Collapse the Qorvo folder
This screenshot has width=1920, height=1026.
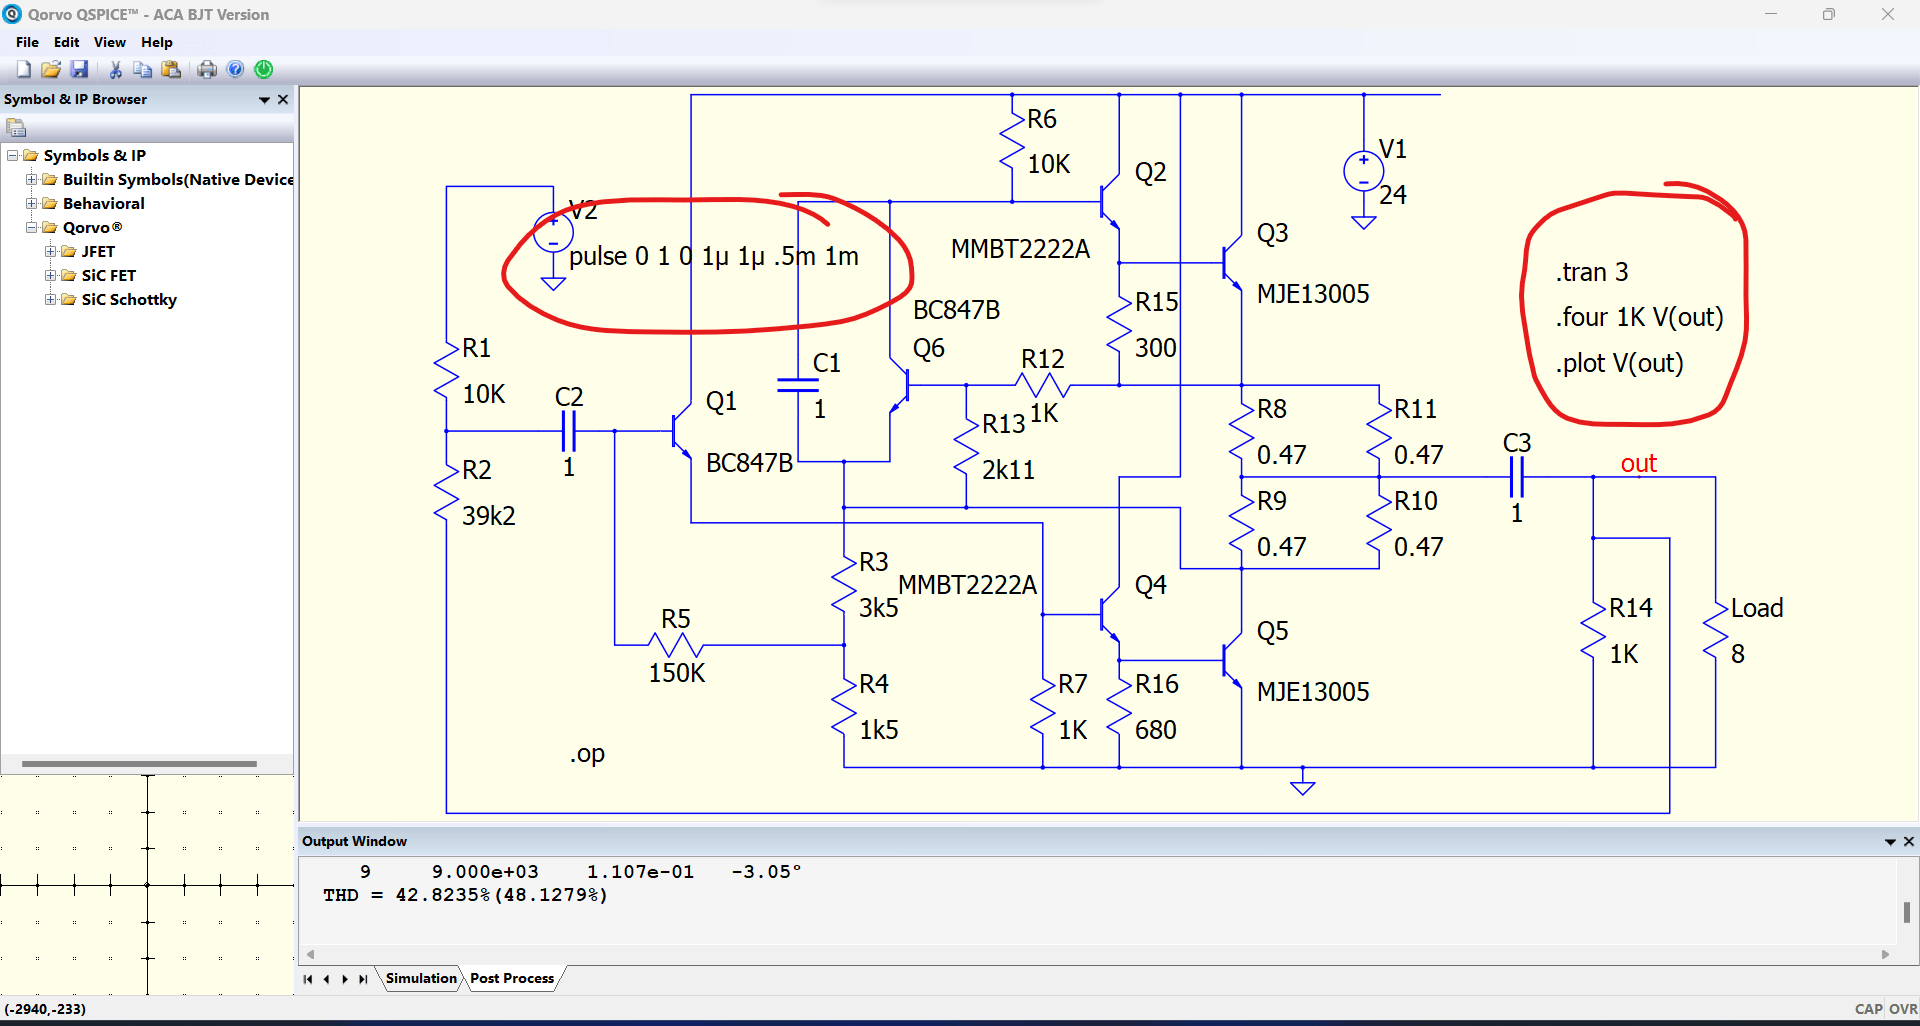click(x=31, y=227)
